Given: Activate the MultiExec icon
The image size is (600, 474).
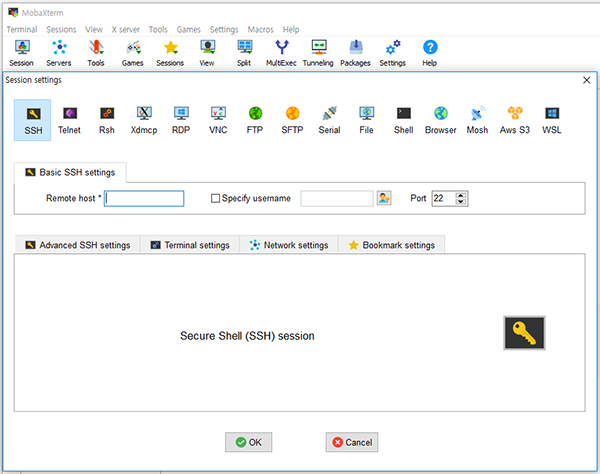Looking at the screenshot, I should 281,53.
